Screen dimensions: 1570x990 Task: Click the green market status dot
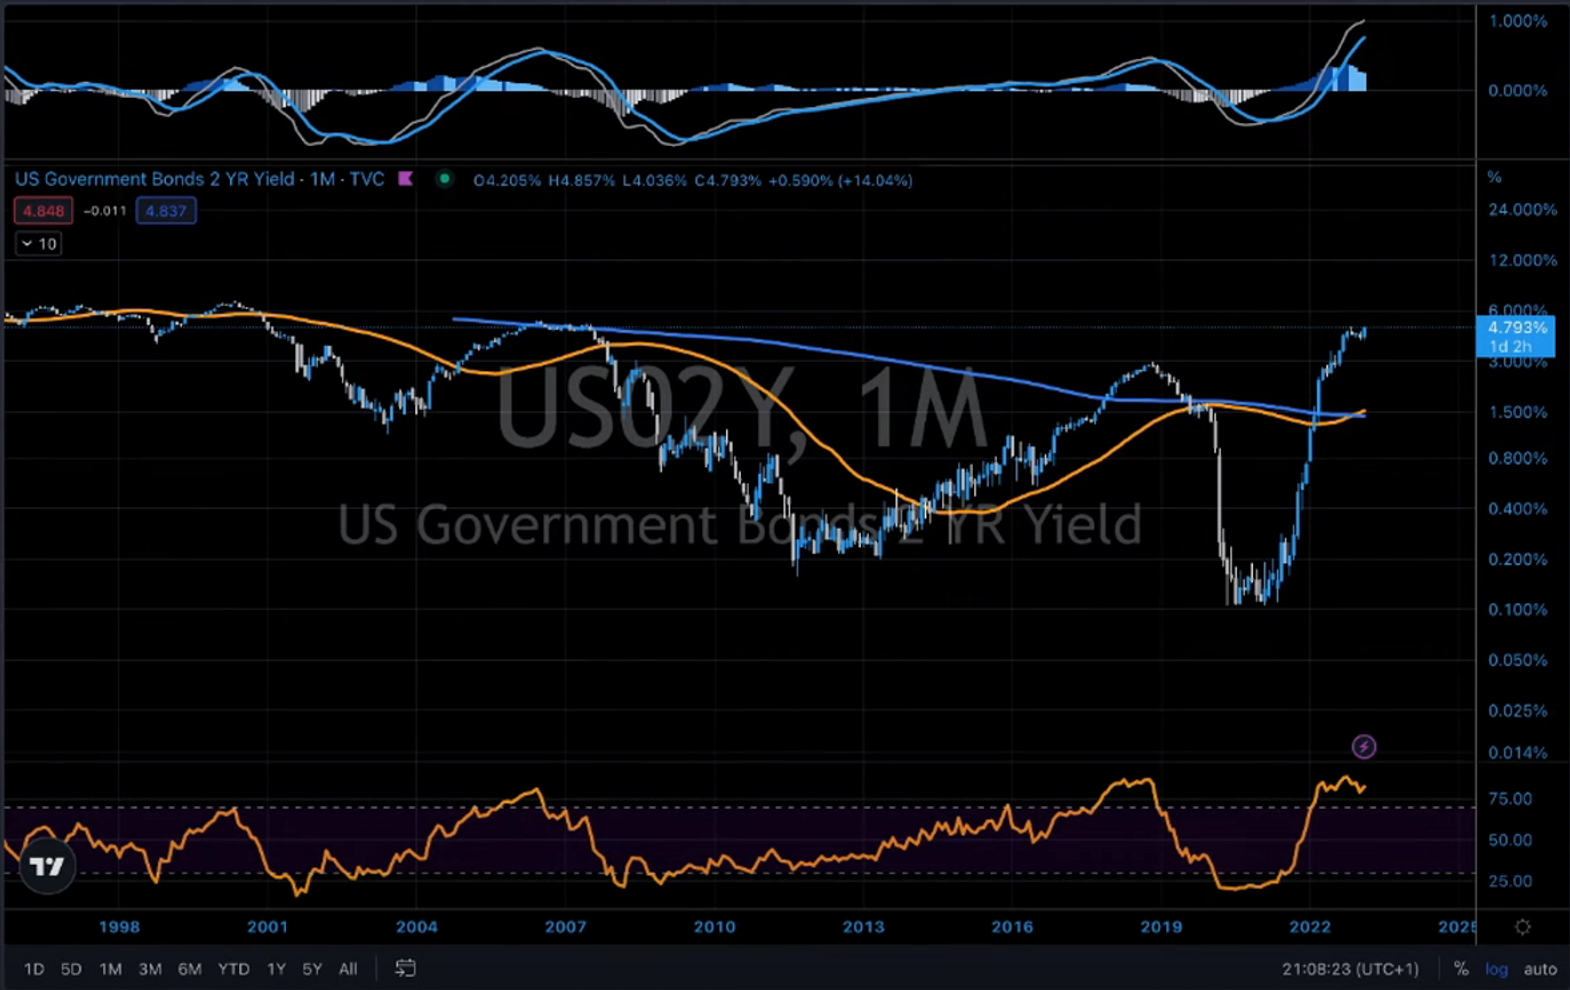pyautogui.click(x=444, y=179)
